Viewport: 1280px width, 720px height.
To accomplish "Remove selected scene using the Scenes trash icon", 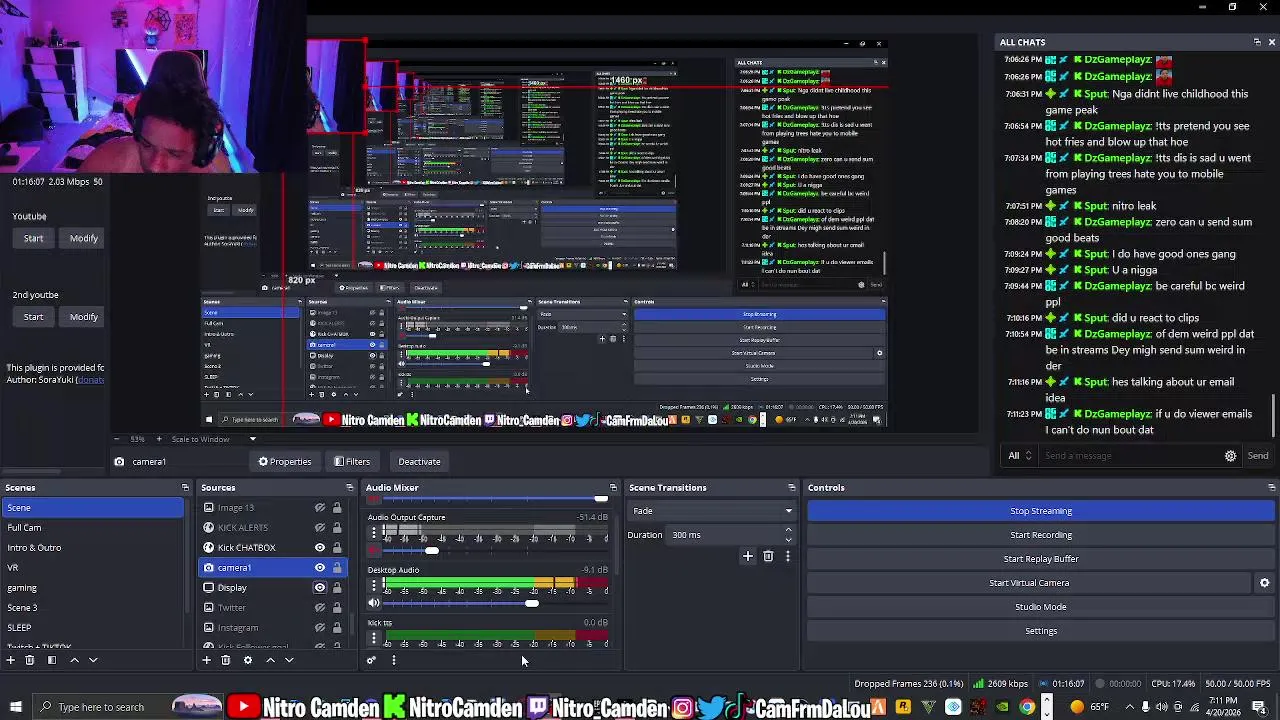I will tap(29, 660).
